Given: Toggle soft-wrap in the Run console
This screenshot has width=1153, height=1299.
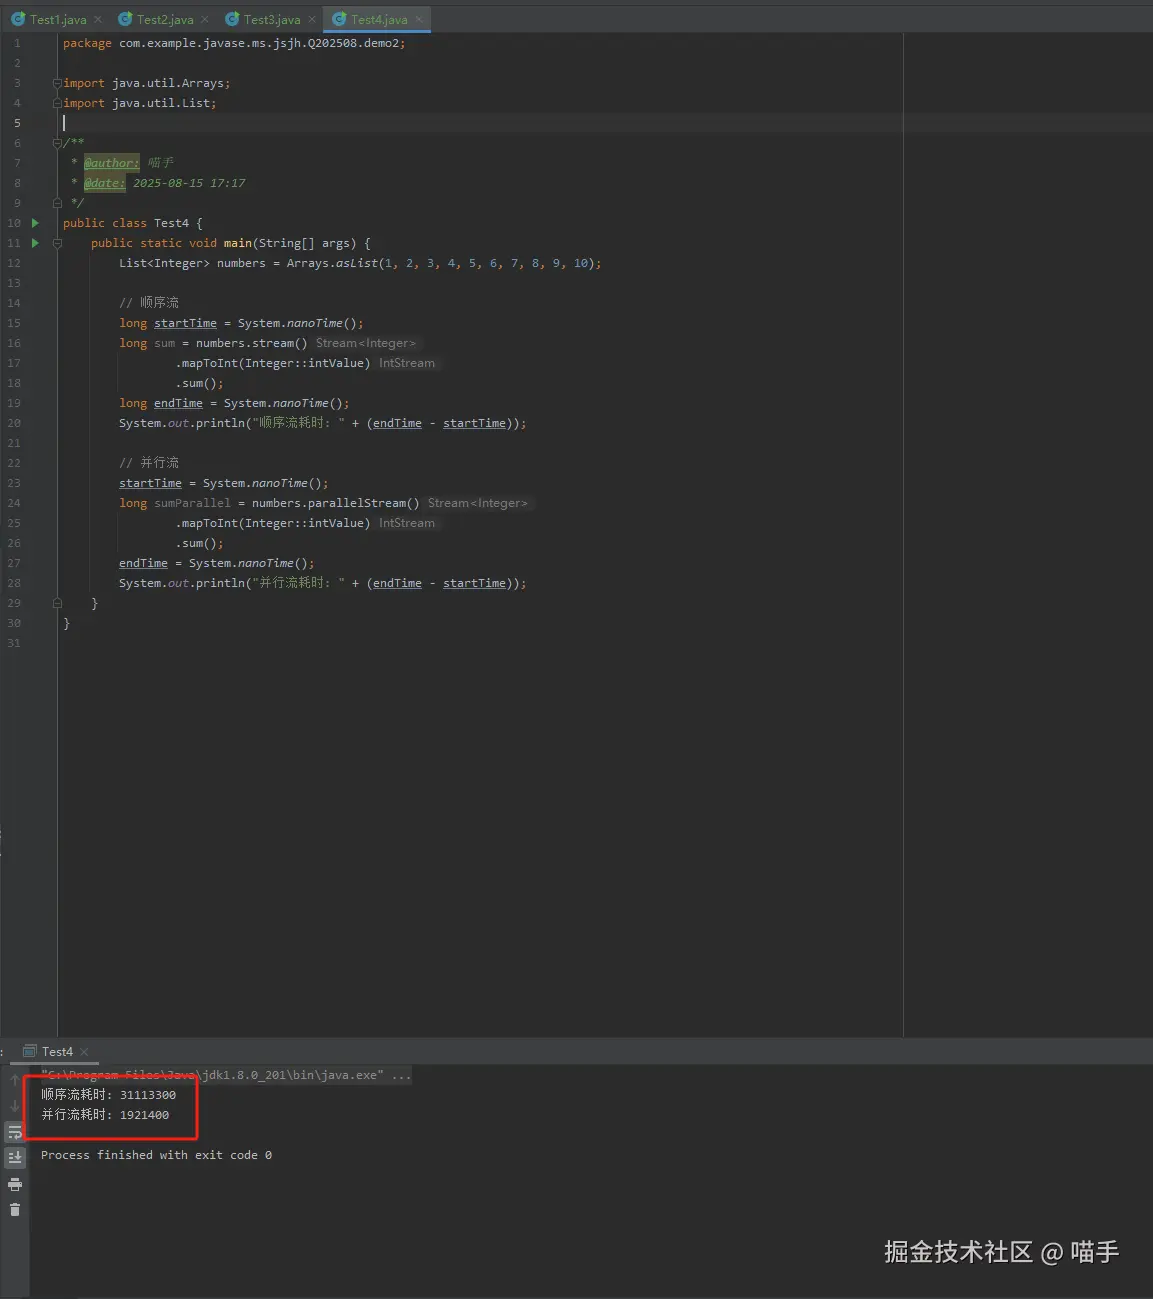Looking at the screenshot, I should point(15,1132).
